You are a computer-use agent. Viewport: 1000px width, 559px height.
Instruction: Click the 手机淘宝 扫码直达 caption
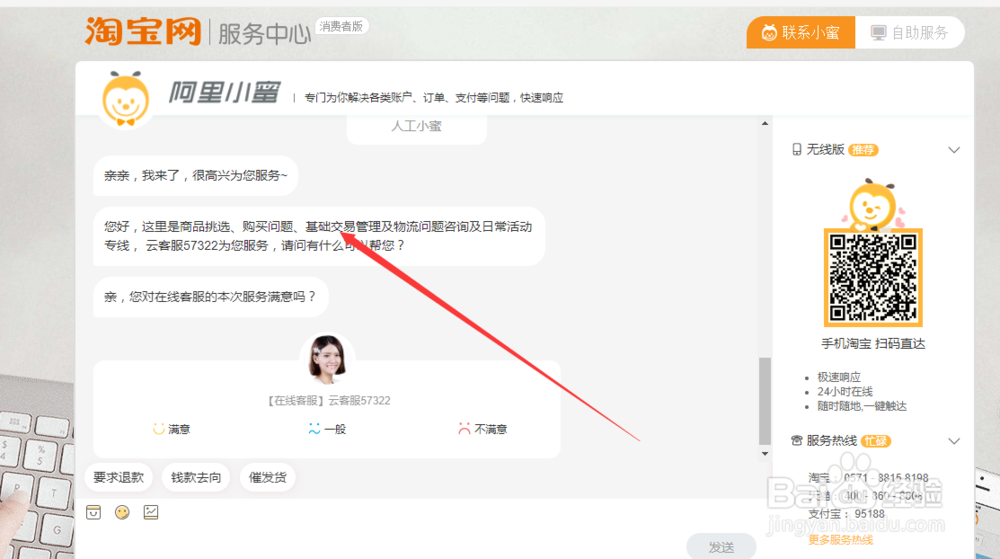point(873,344)
